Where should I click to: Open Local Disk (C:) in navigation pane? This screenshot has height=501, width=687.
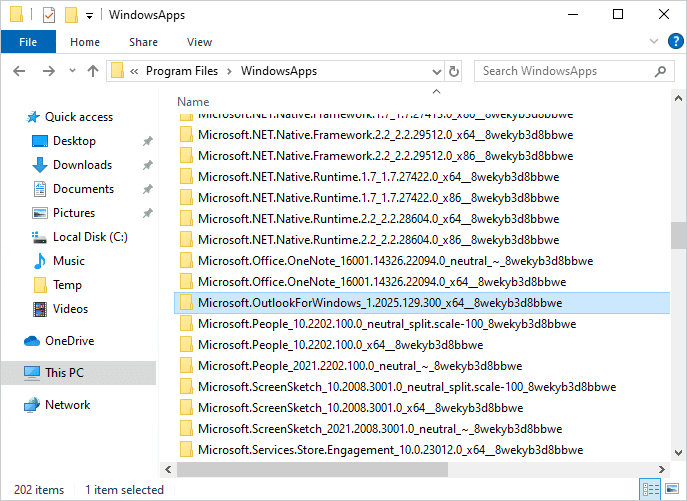(x=90, y=237)
